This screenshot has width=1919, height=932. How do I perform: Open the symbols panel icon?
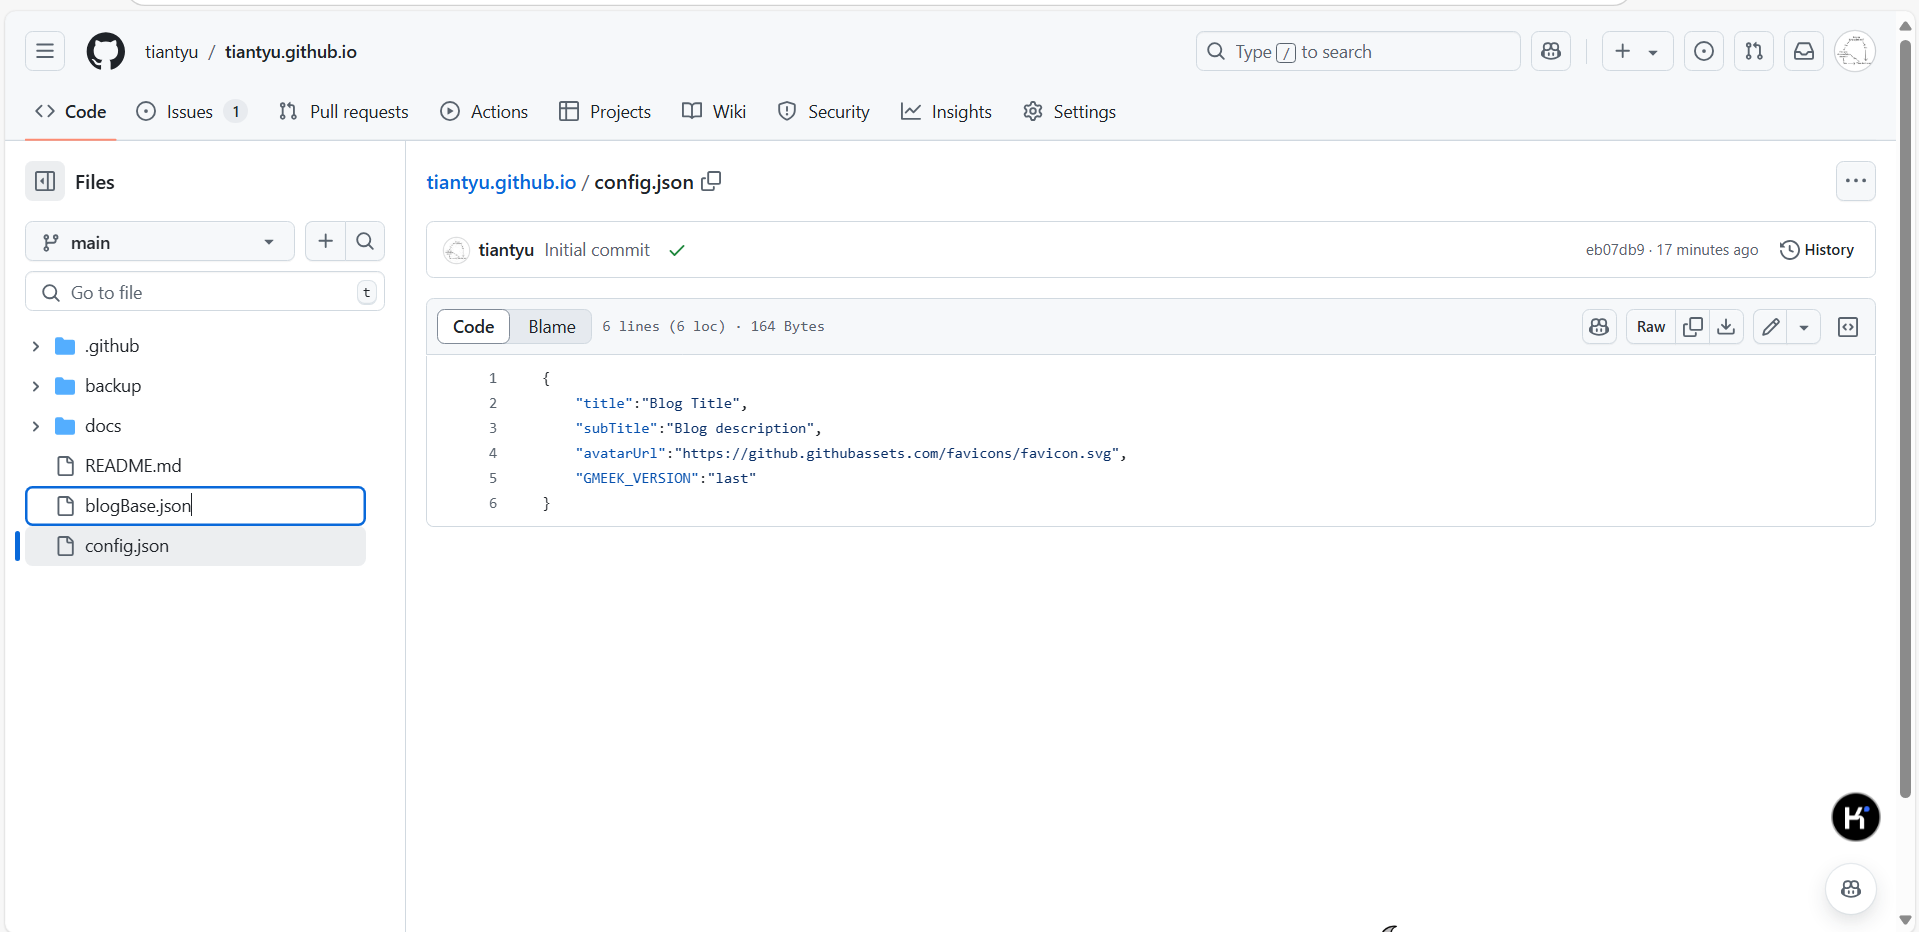coord(1848,327)
